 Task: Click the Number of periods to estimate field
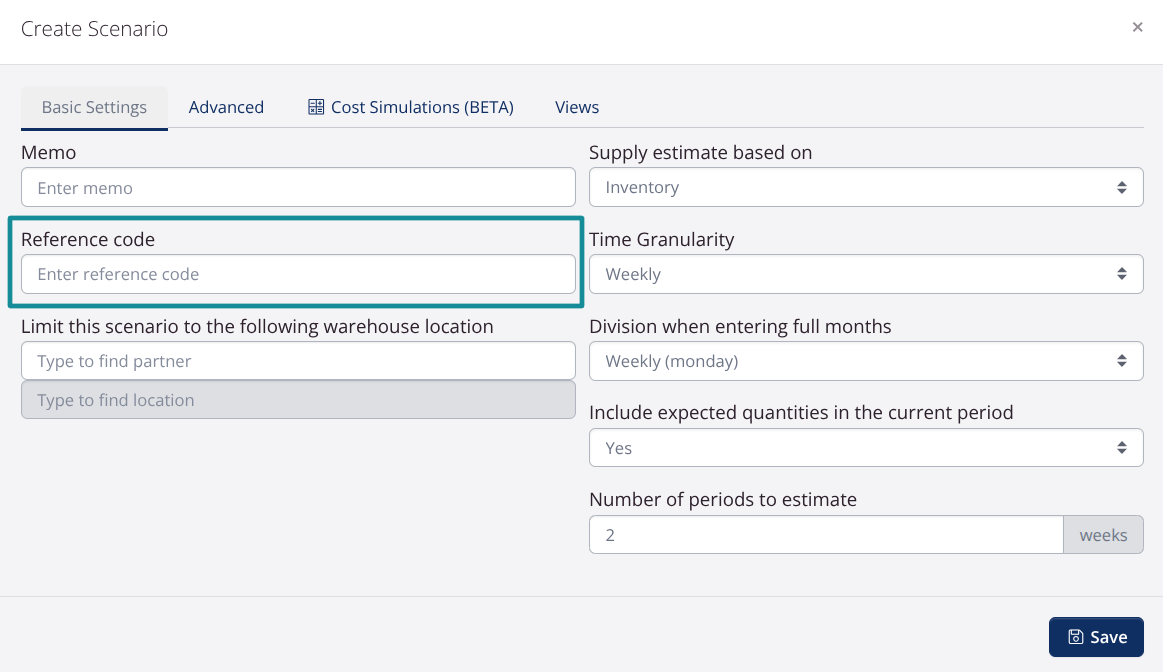tap(825, 535)
